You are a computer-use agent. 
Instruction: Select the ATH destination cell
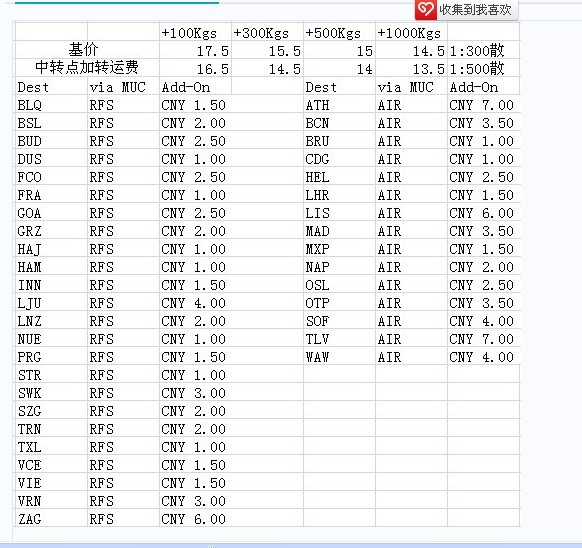coord(339,105)
